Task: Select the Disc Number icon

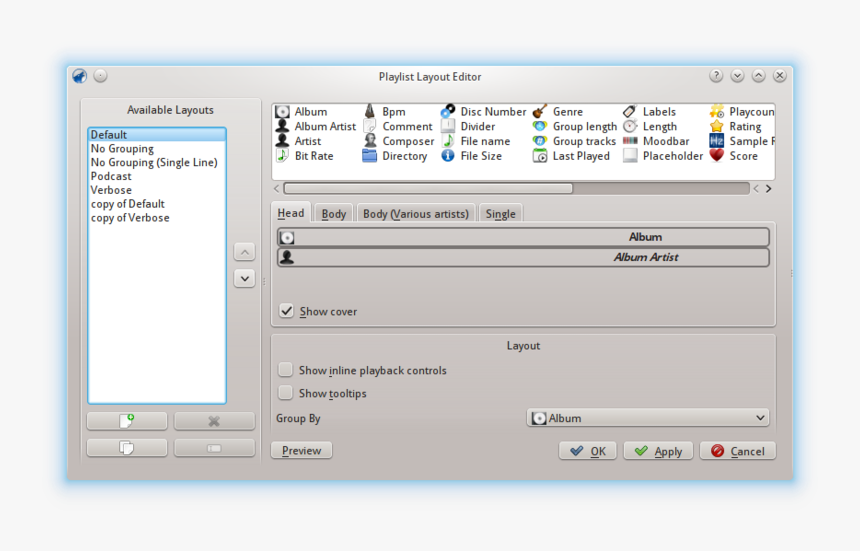Action: (x=448, y=112)
